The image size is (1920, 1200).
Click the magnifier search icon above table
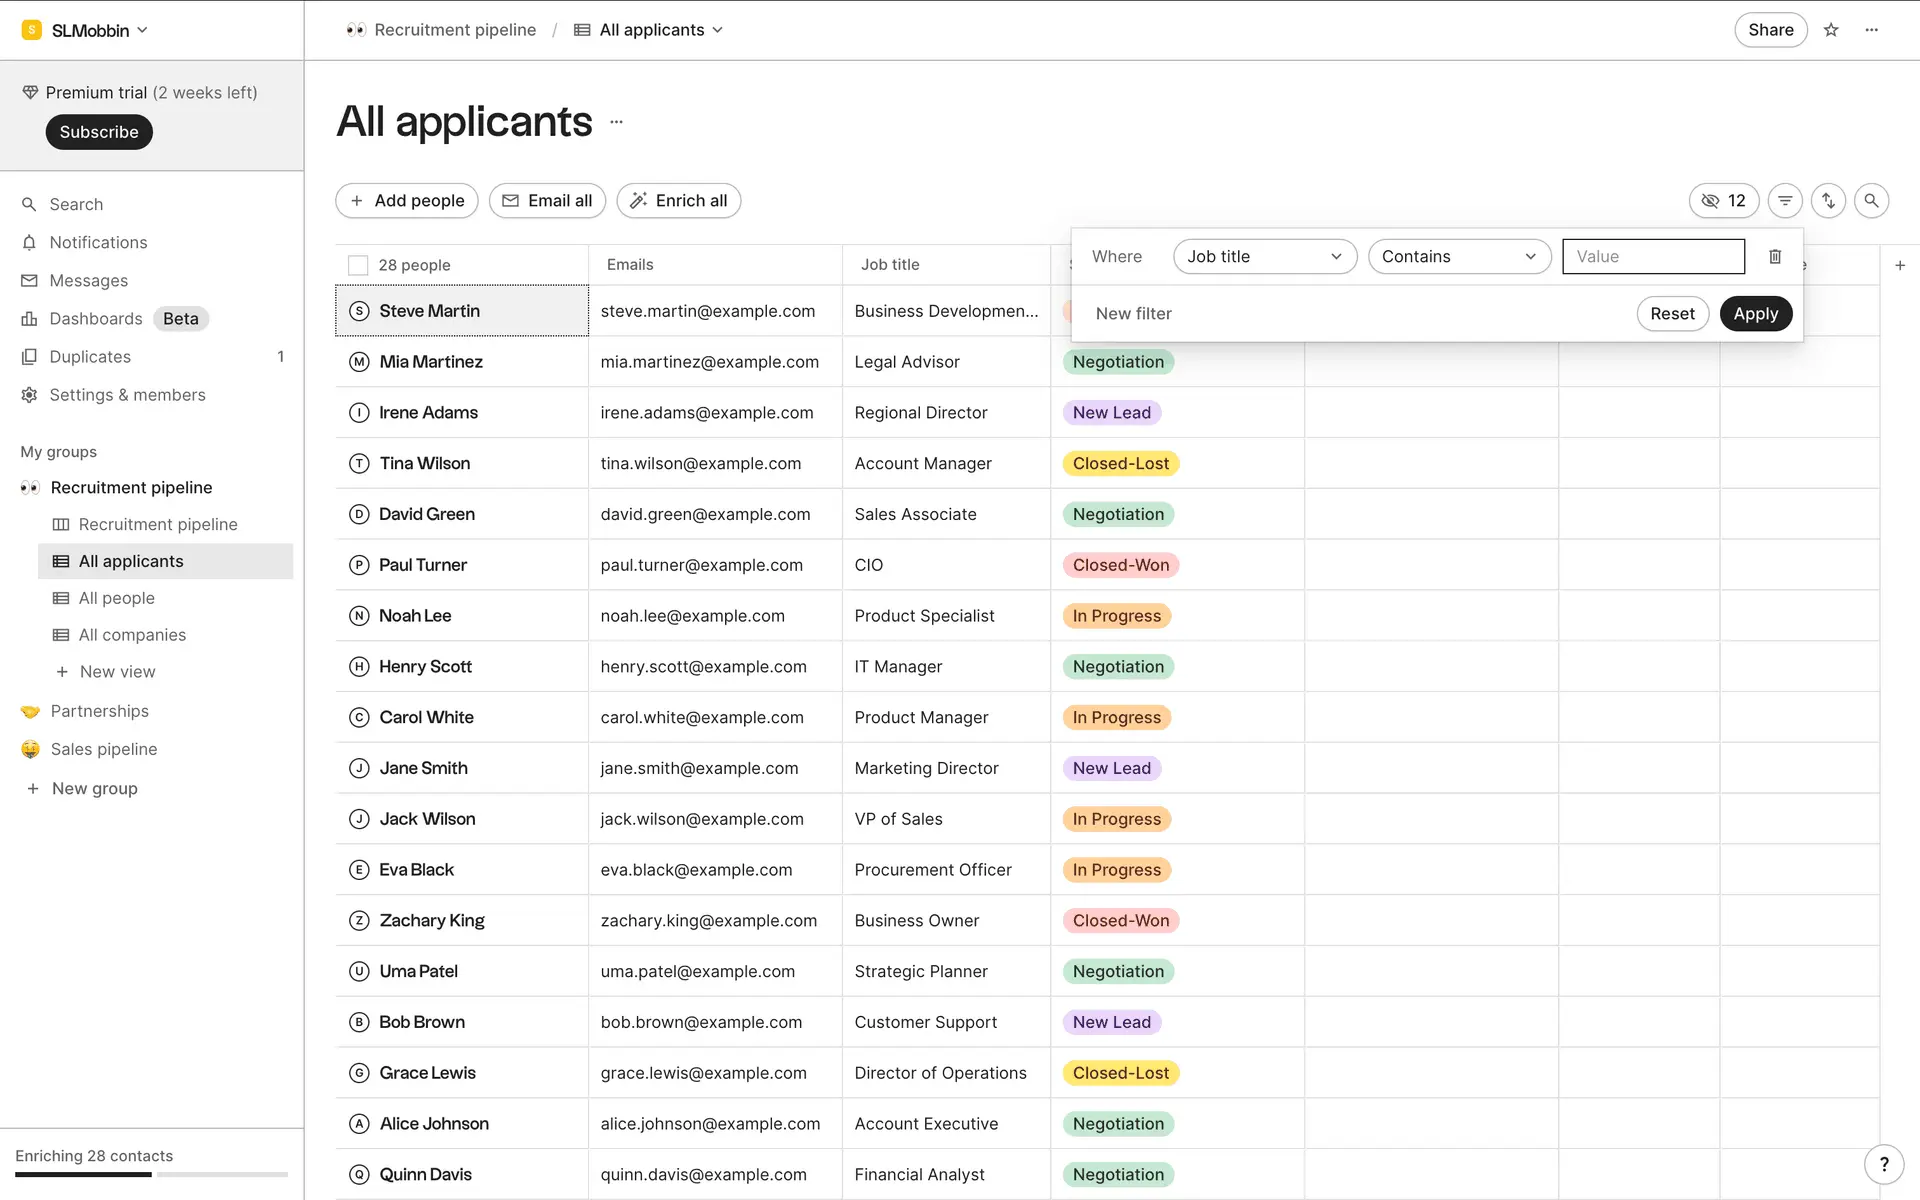click(1871, 201)
